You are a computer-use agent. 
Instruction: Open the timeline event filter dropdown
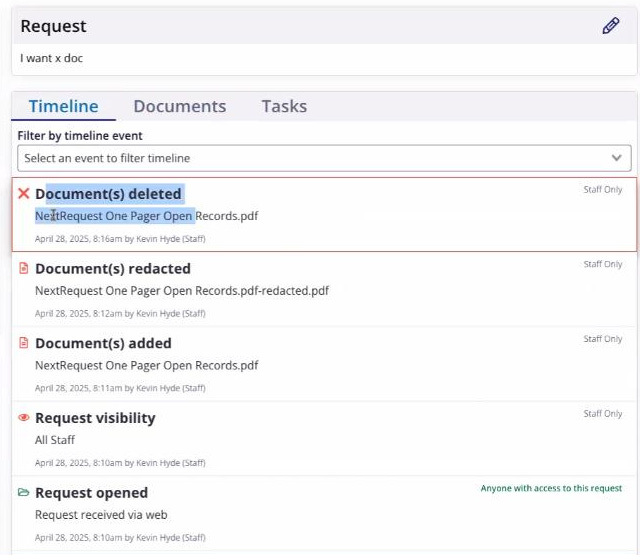(x=324, y=158)
